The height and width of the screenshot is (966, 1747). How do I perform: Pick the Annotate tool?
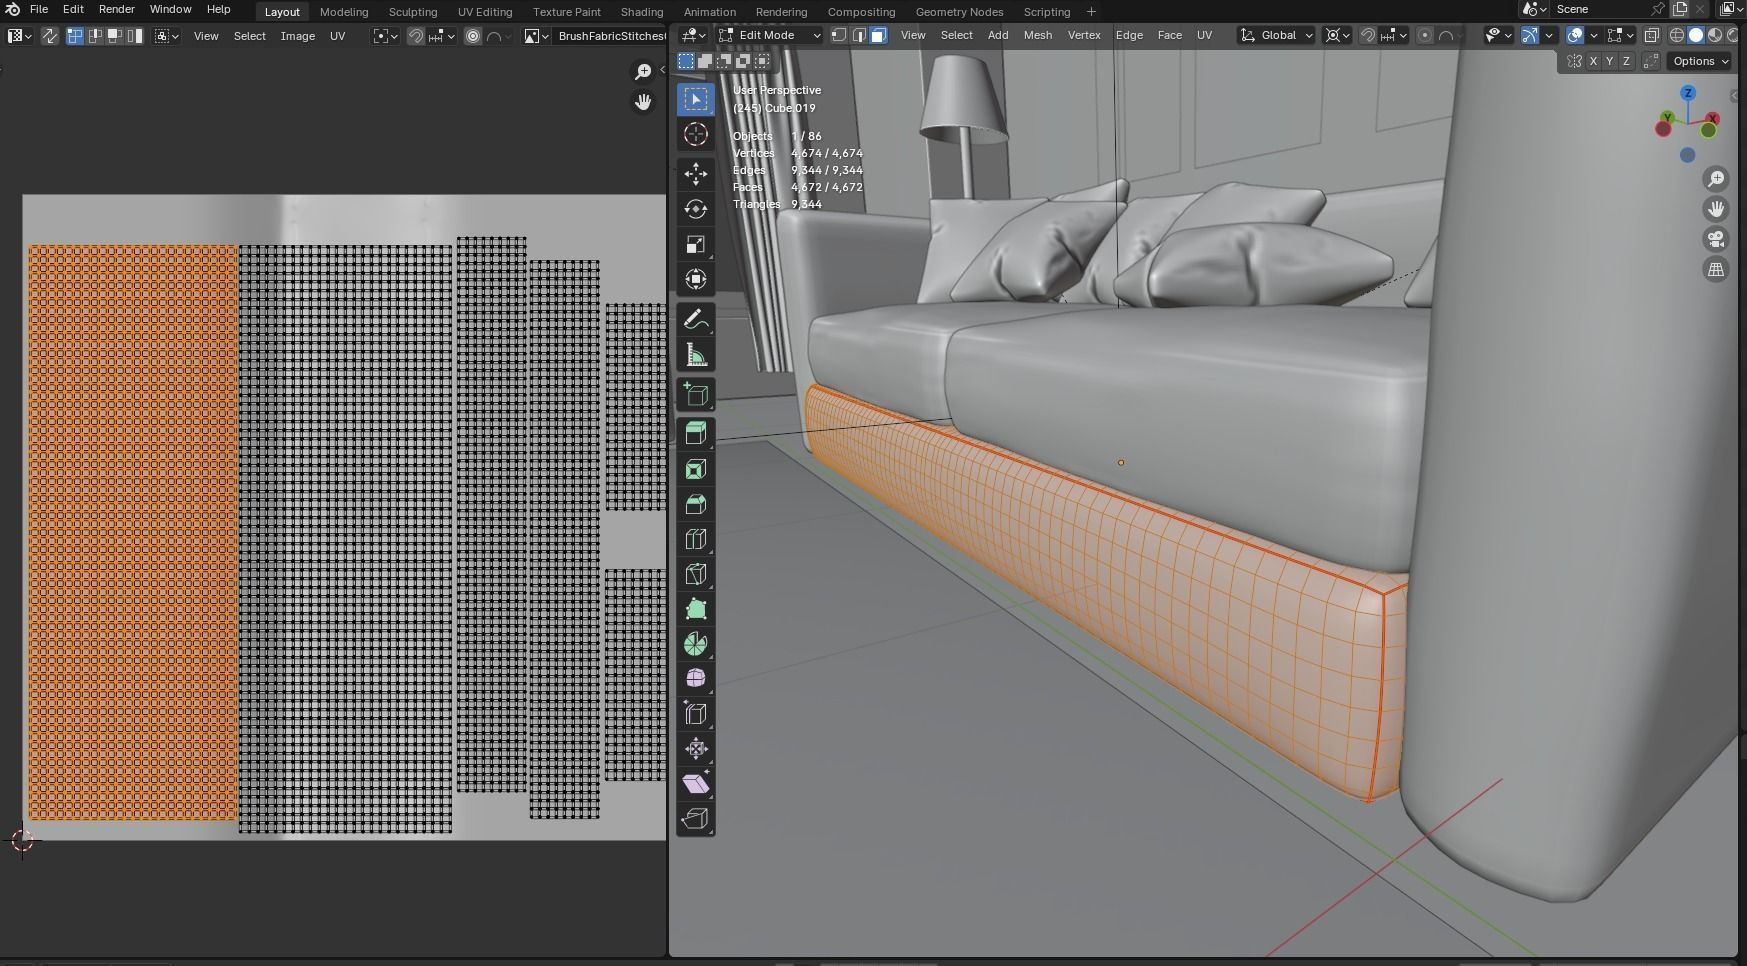click(x=696, y=320)
